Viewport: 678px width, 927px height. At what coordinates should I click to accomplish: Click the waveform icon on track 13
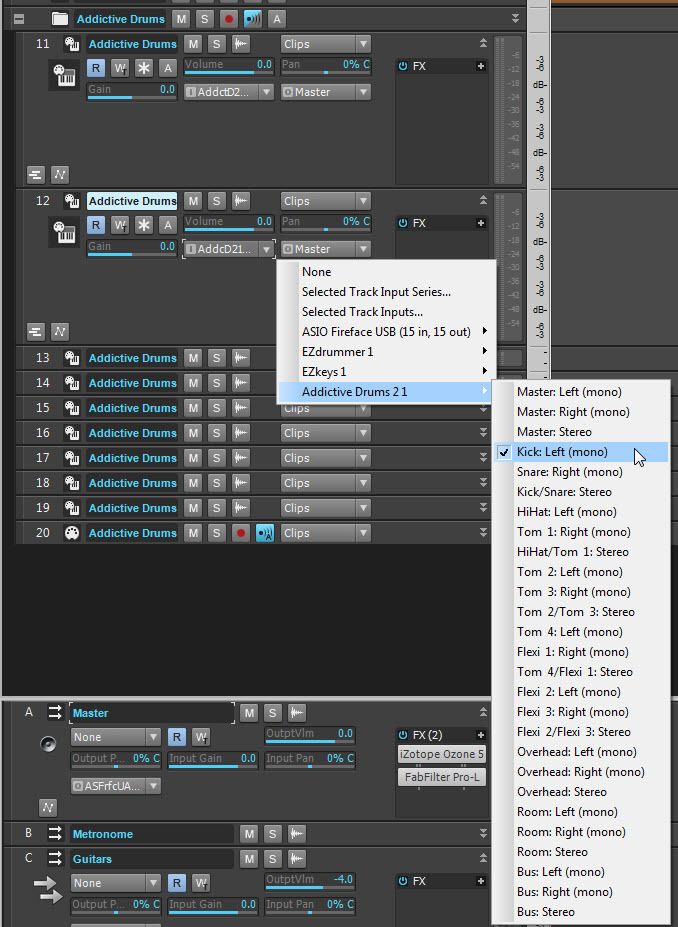pos(240,358)
